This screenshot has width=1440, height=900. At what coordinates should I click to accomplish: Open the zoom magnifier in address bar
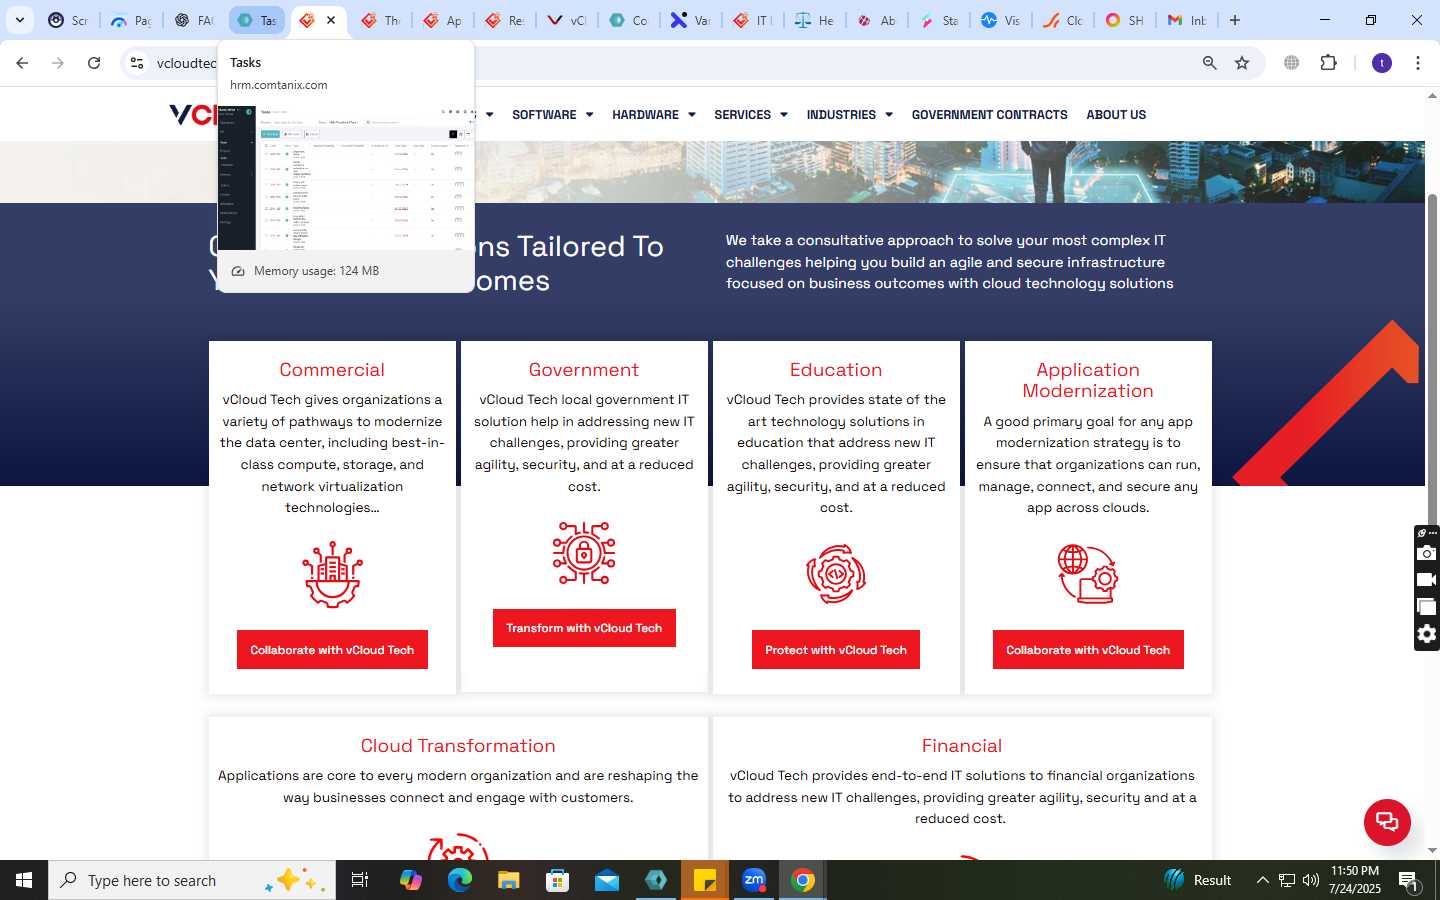[1209, 63]
